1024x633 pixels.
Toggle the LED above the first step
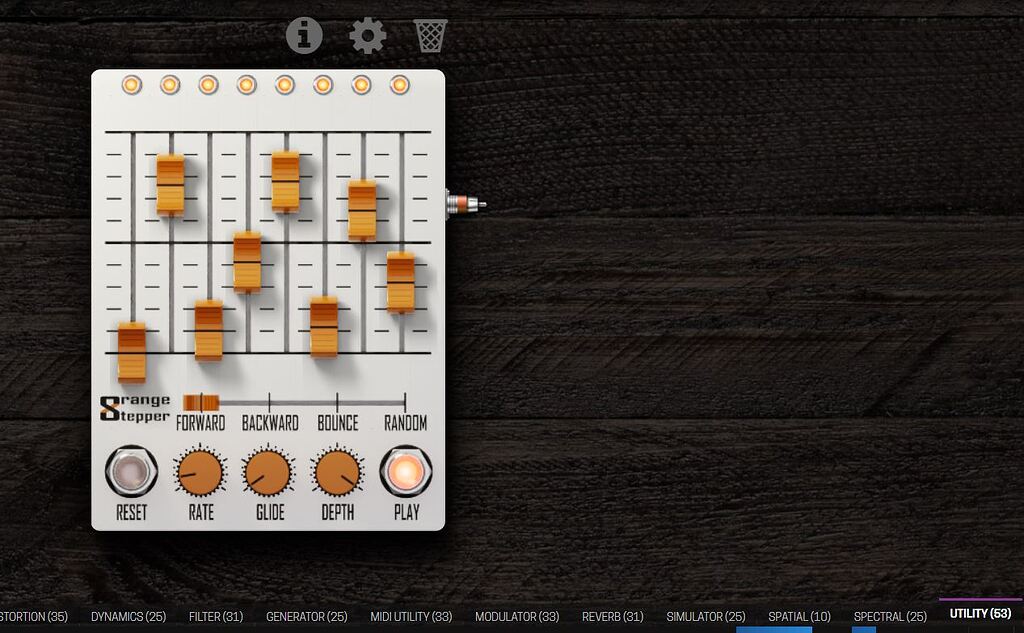tap(130, 86)
